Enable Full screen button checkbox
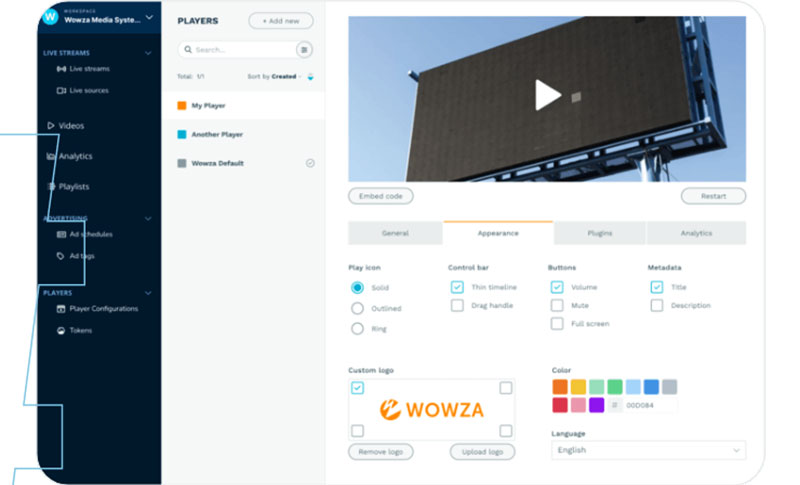This screenshot has width=800, height=485. (x=557, y=324)
